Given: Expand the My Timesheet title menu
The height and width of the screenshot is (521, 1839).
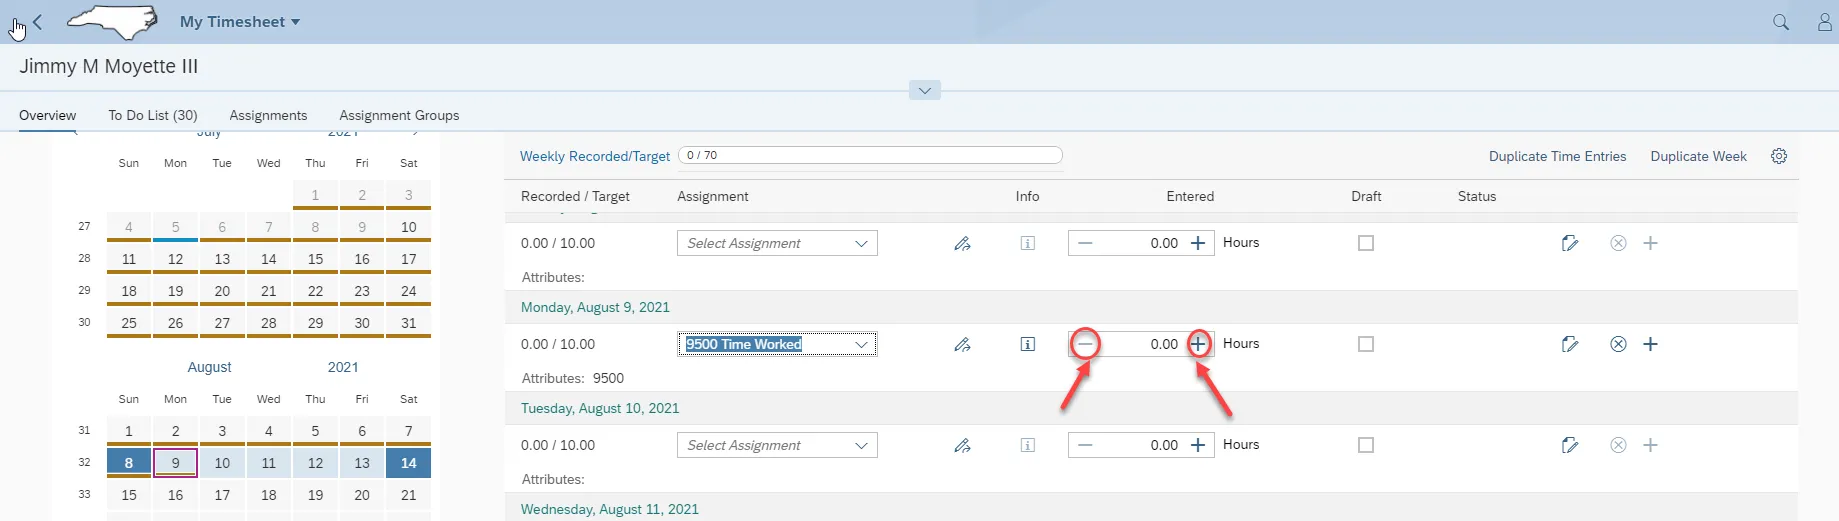Looking at the screenshot, I should (240, 22).
